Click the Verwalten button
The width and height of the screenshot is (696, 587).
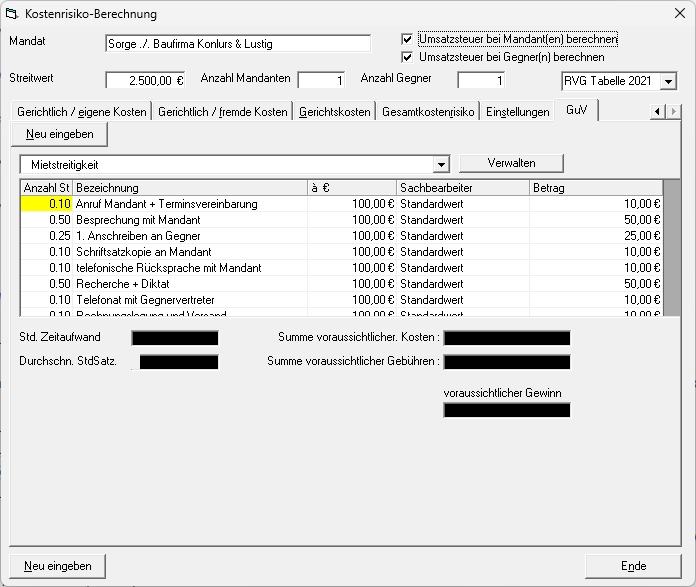511,163
